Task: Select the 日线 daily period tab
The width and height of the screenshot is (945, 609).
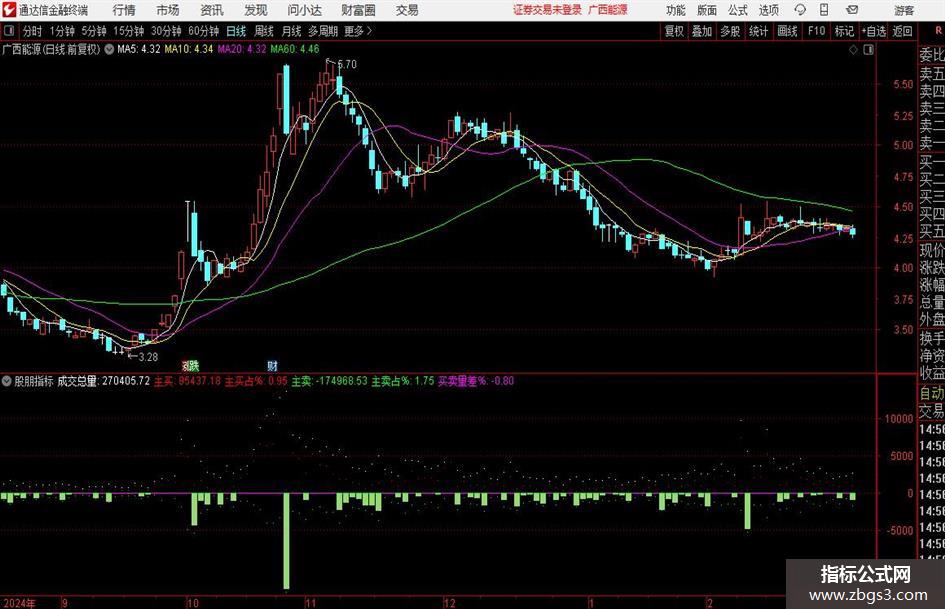Action: [236, 31]
